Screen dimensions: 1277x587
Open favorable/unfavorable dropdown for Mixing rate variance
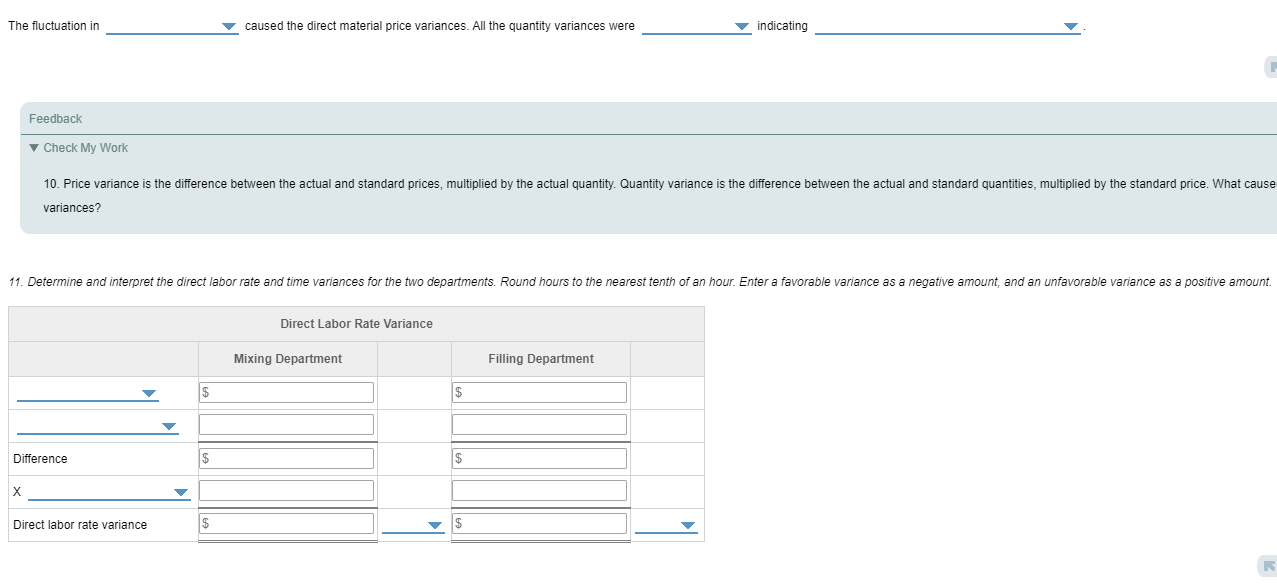[x=433, y=523]
